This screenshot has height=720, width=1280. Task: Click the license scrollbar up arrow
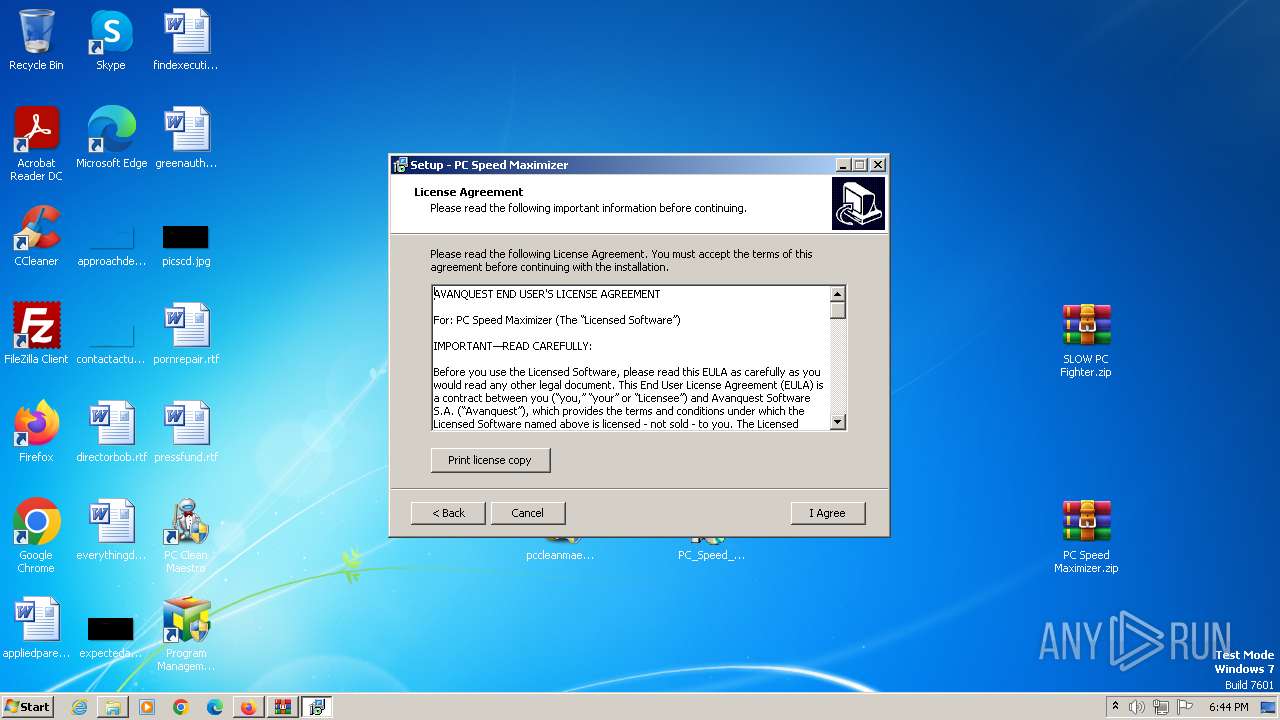(838, 293)
